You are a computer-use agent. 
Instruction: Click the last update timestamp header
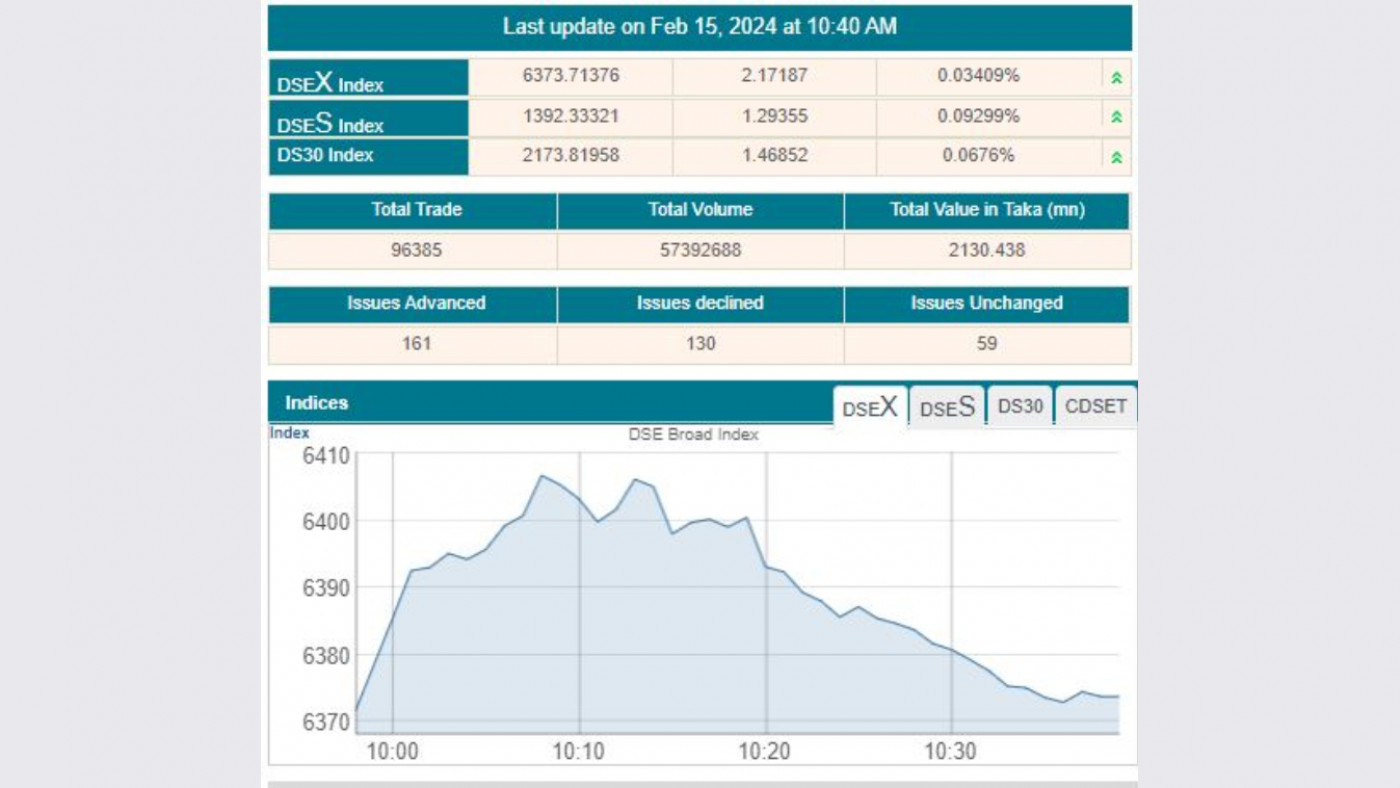click(x=700, y=27)
